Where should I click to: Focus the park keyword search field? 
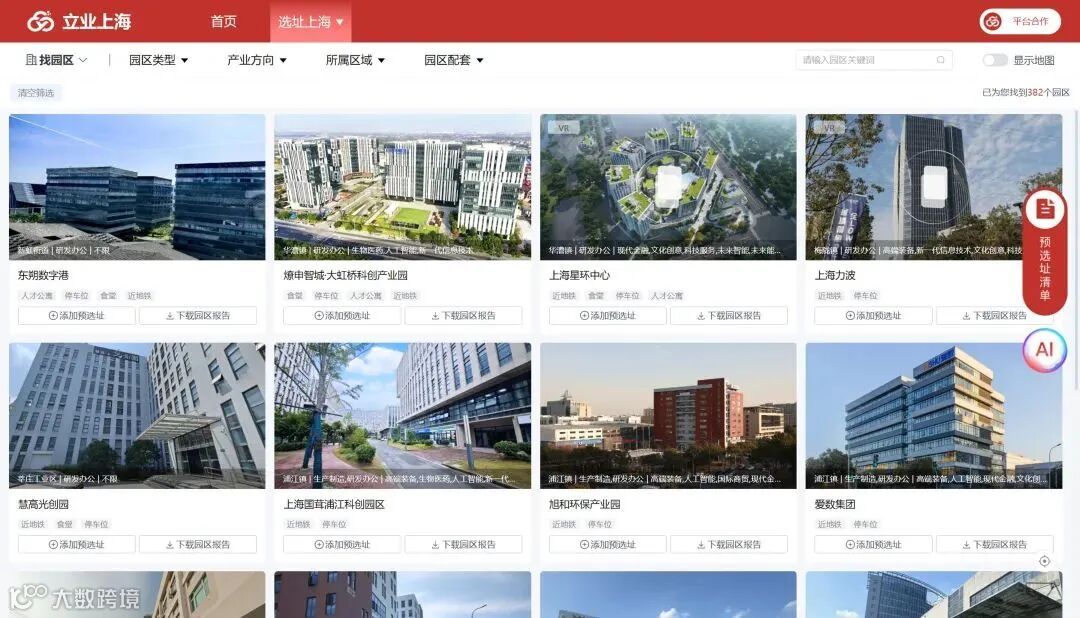pos(874,60)
